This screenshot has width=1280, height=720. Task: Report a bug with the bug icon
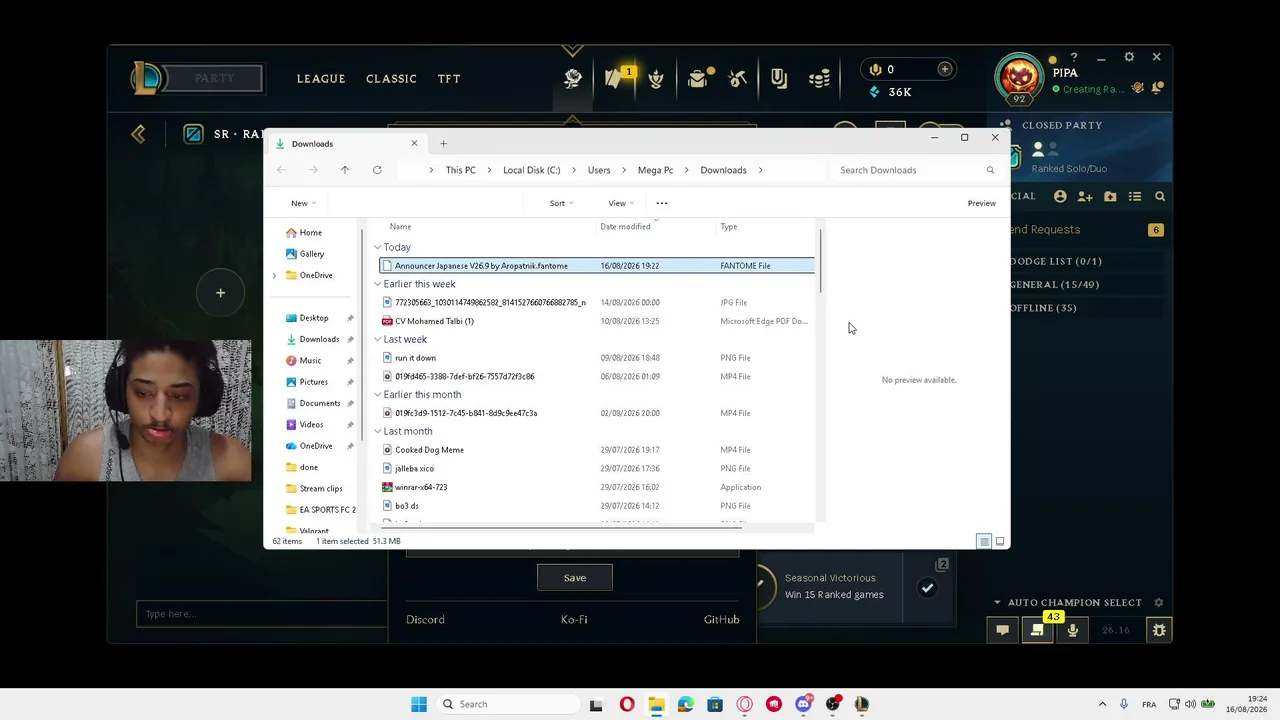click(1159, 630)
